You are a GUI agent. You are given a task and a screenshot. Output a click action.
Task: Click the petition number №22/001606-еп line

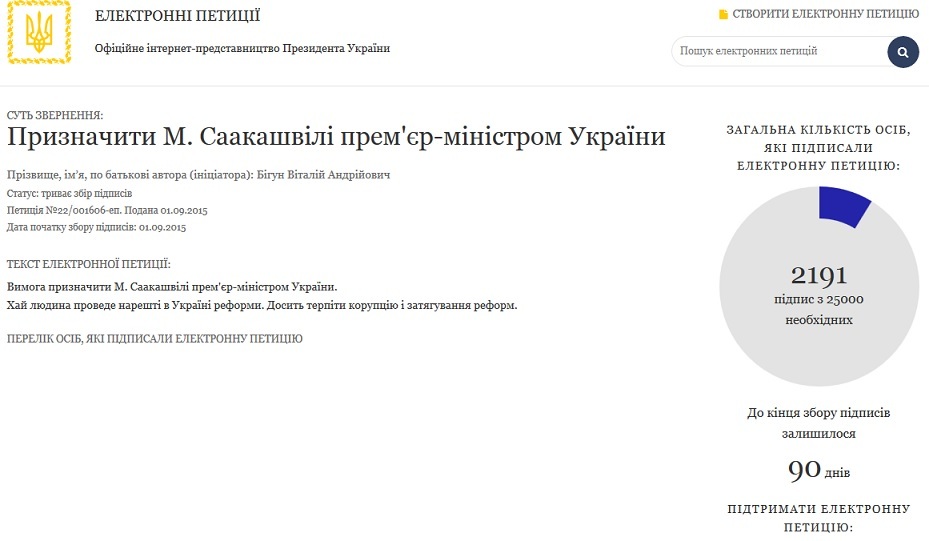[107, 210]
